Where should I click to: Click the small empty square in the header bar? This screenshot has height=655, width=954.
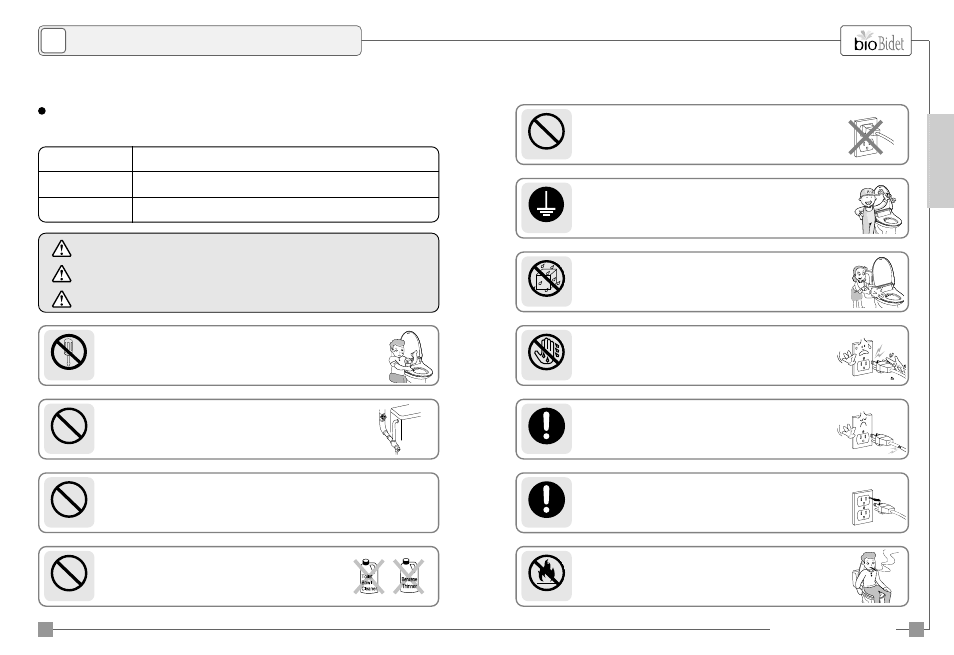point(53,41)
